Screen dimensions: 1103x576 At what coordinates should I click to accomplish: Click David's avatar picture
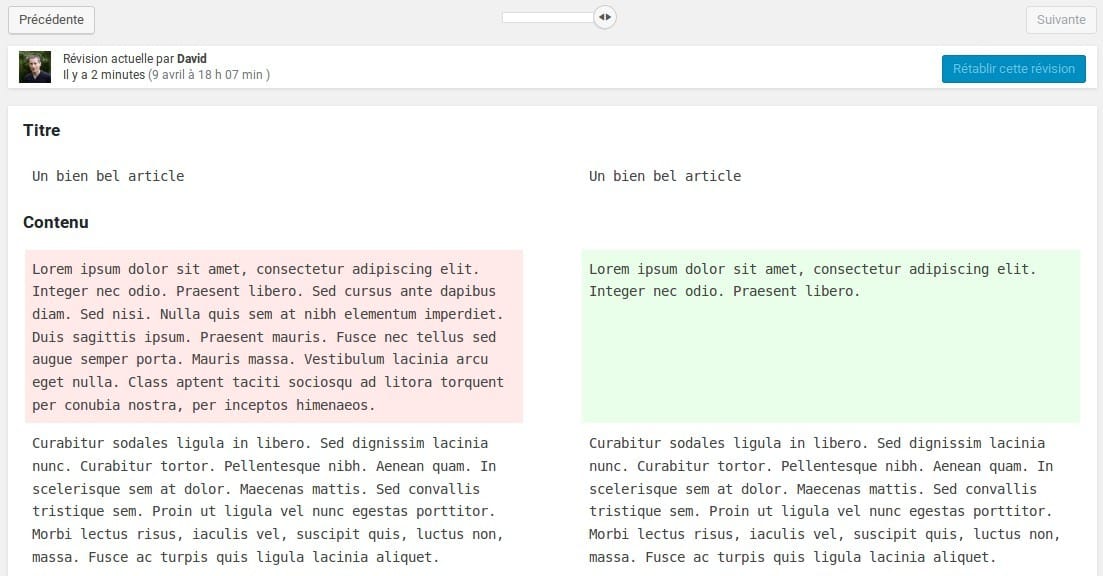pyautogui.click(x=34, y=66)
